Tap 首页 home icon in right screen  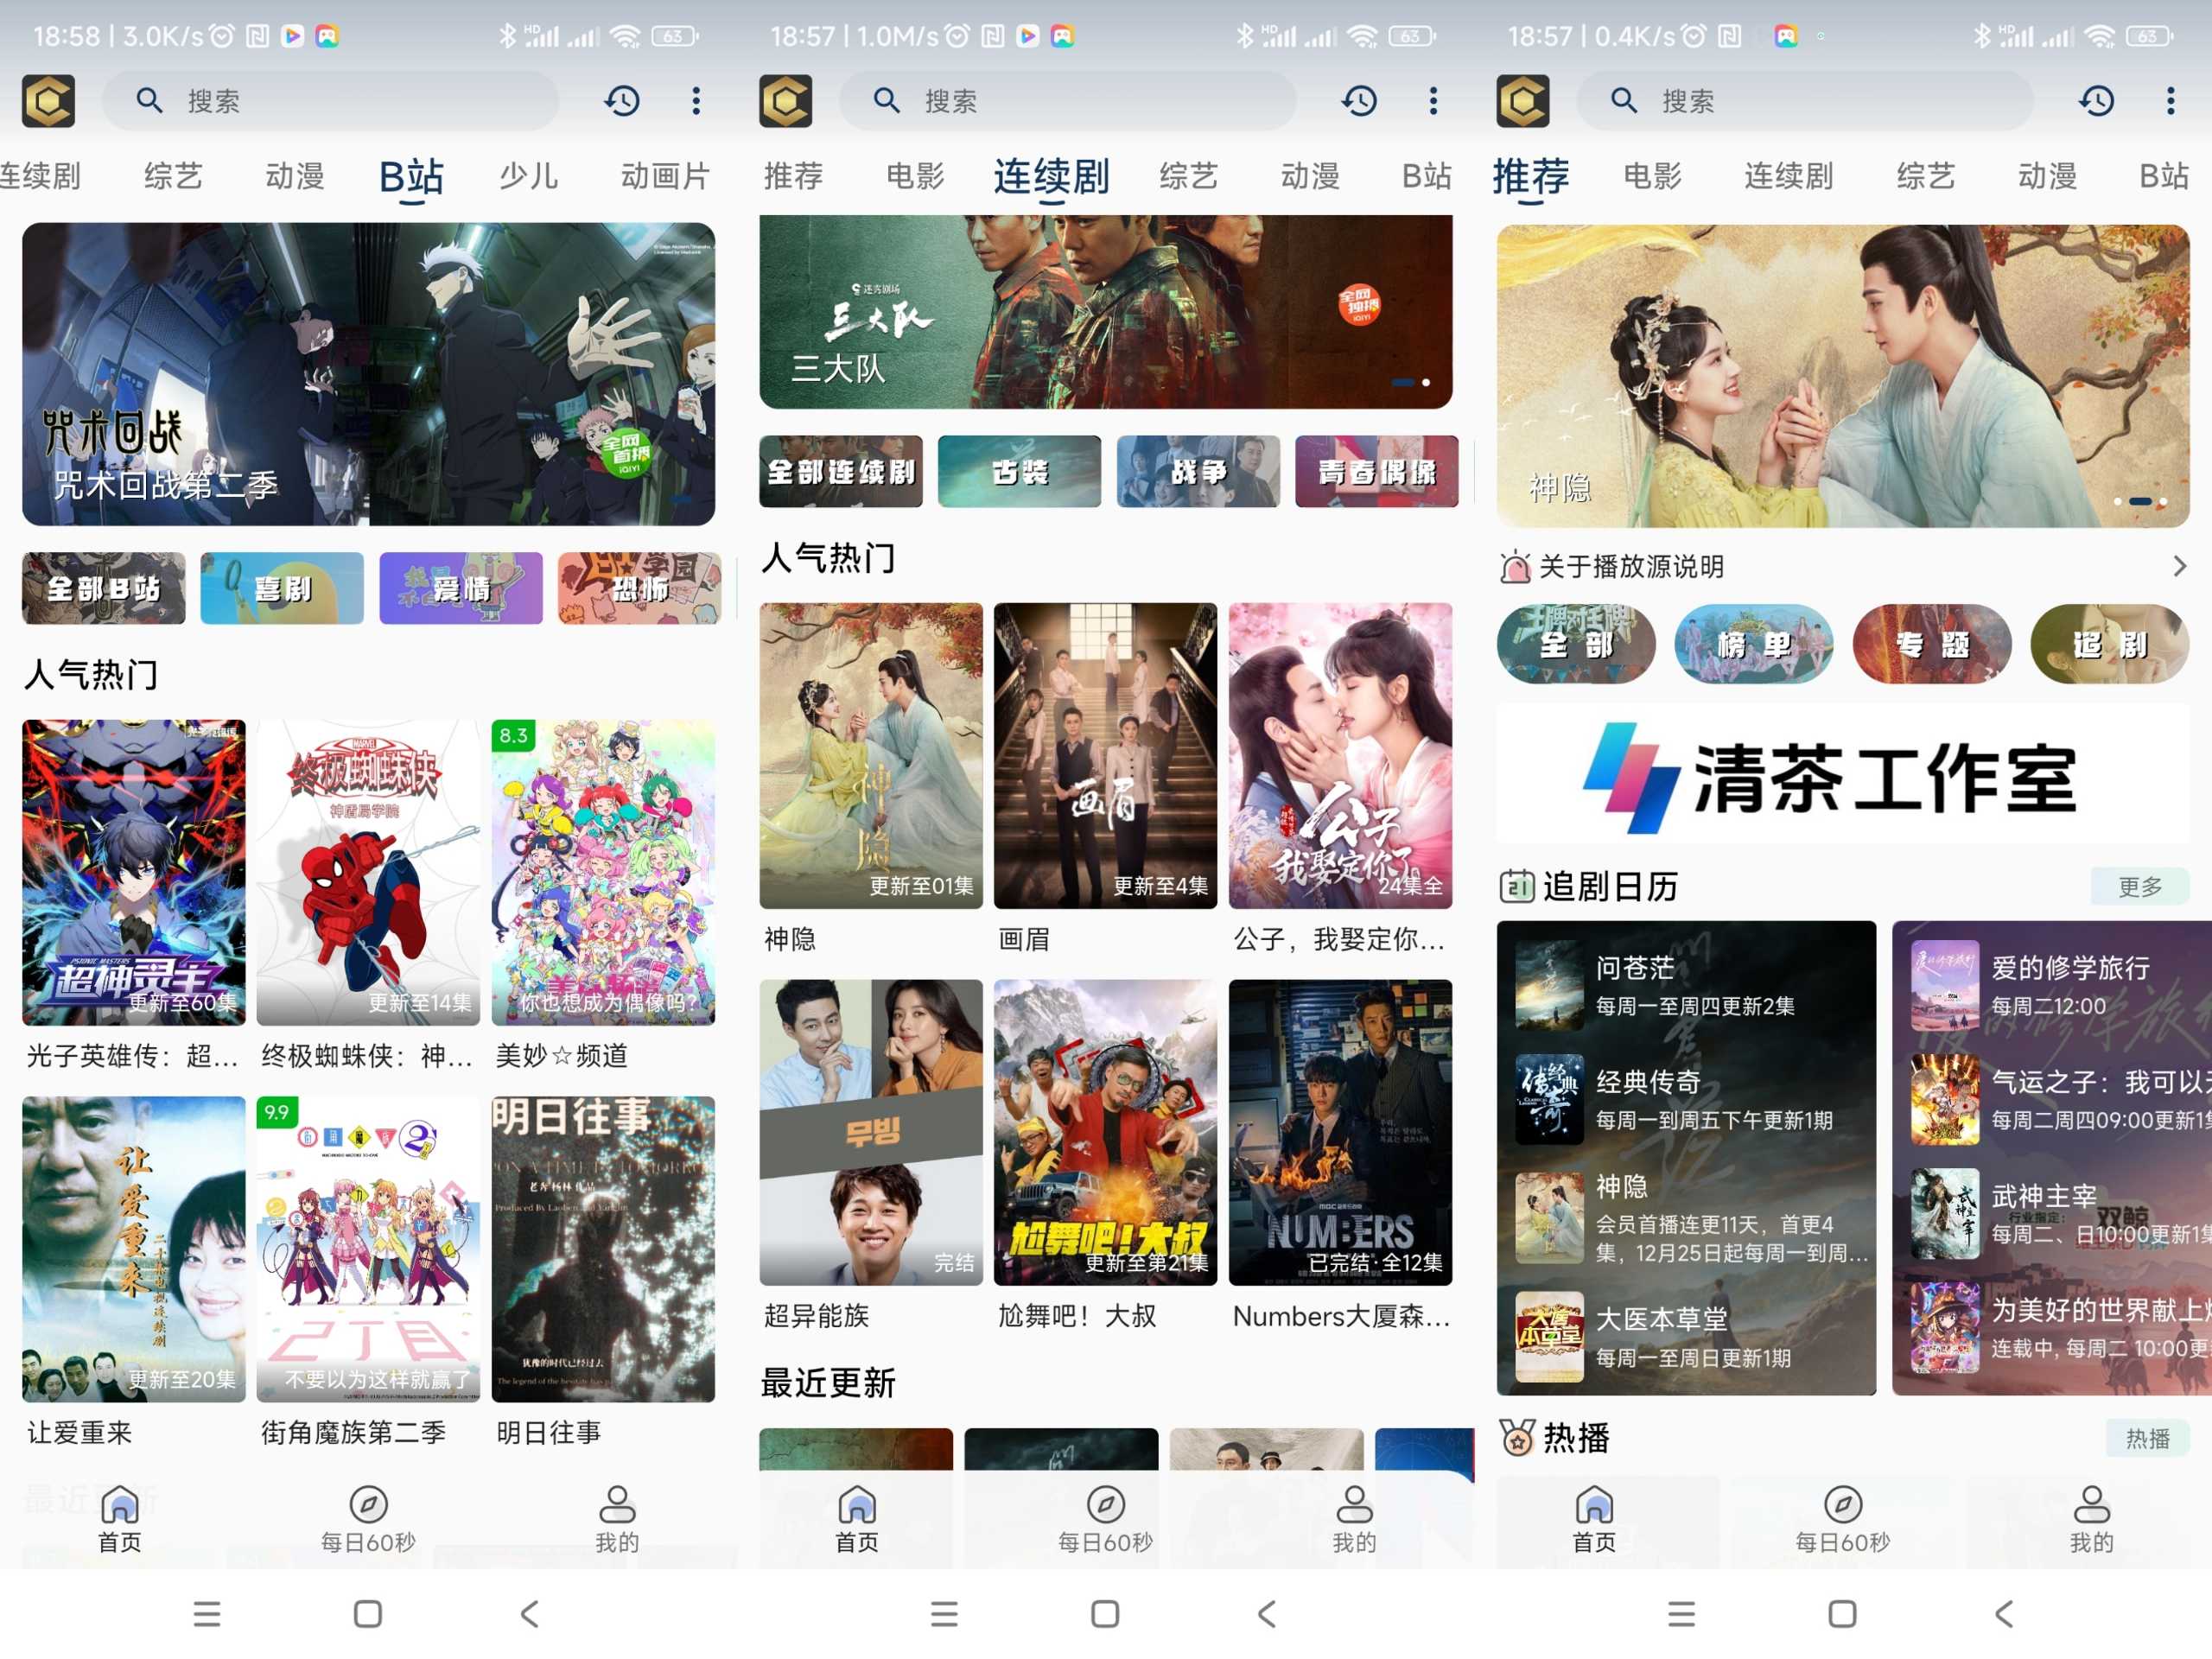click(x=1594, y=1504)
